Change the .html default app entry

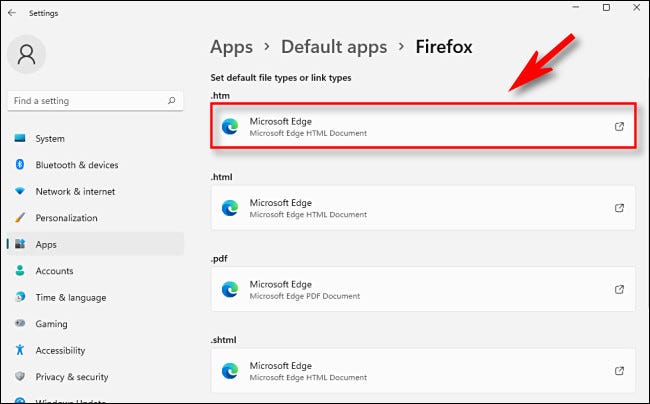click(422, 208)
